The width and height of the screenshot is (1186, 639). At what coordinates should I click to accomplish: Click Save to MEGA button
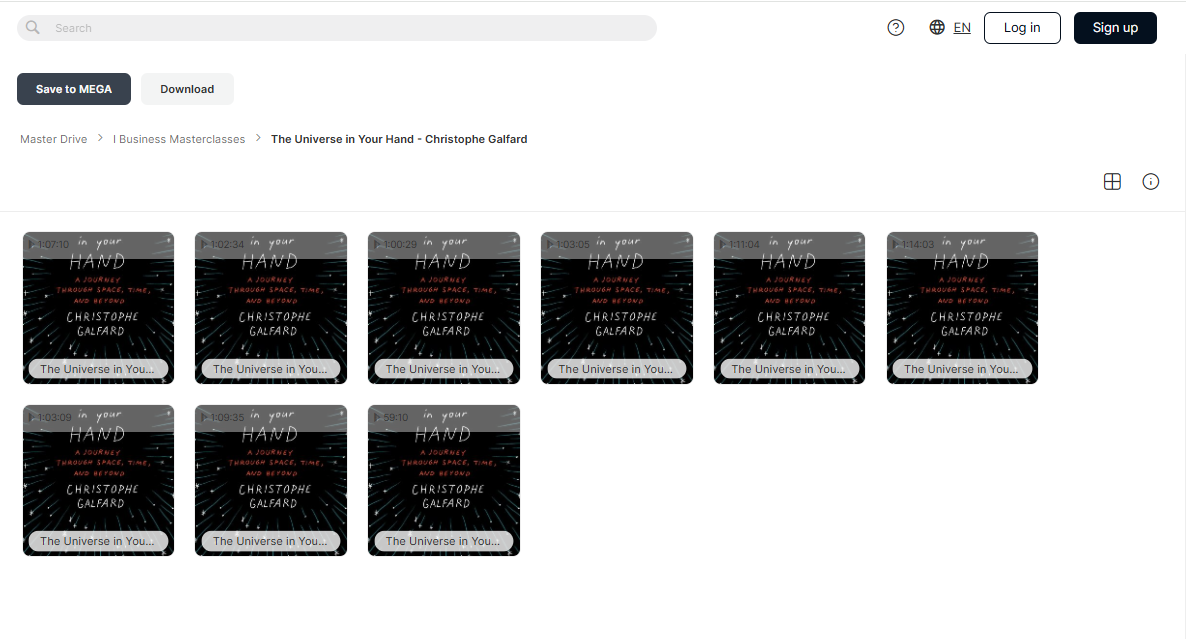[74, 89]
